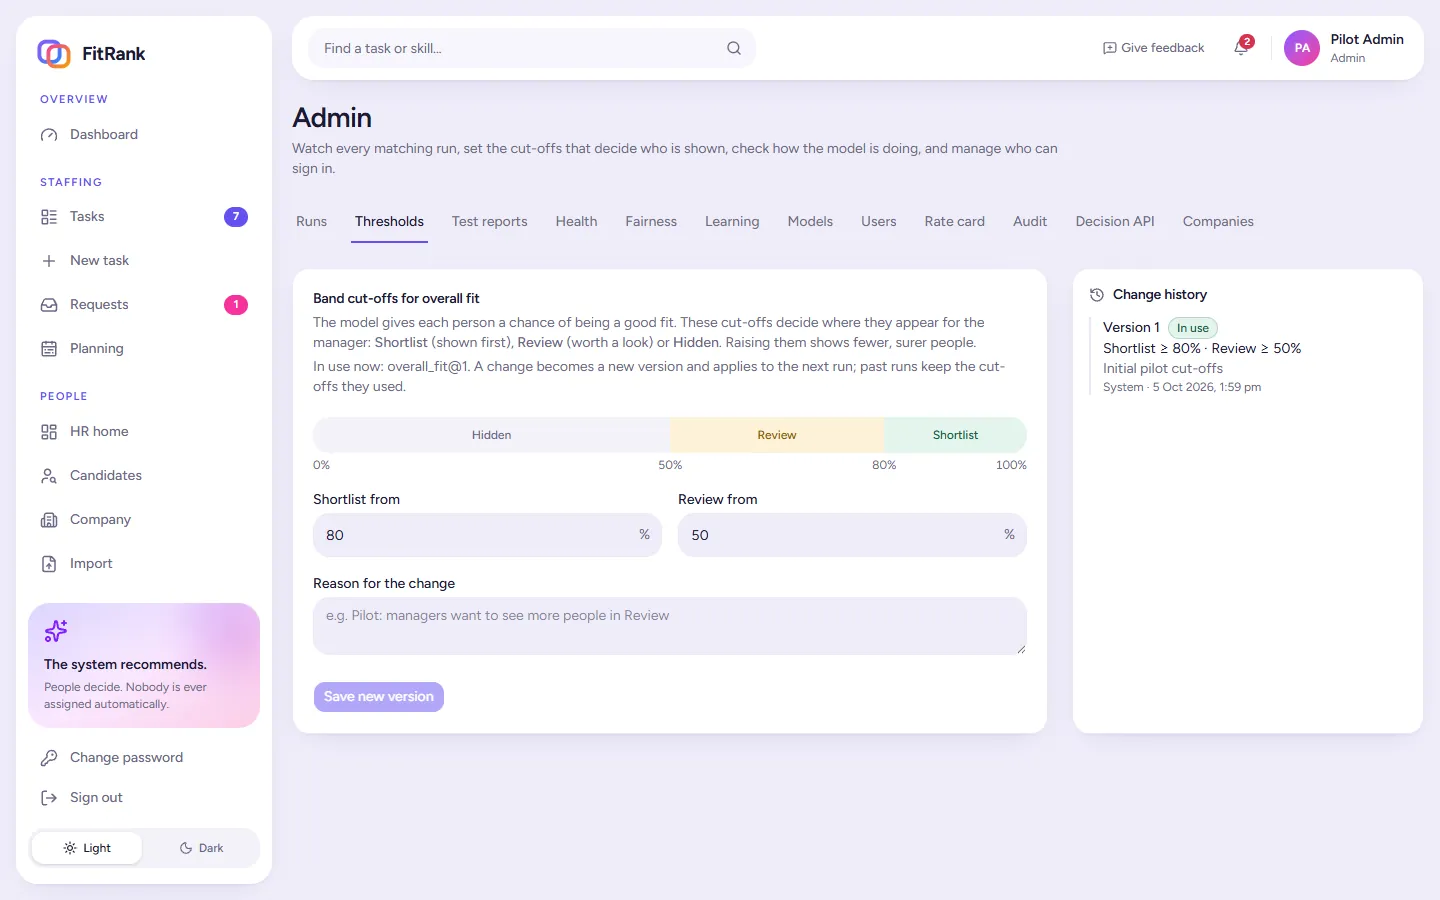
Task: Switch to Dark theme
Action: 201,848
